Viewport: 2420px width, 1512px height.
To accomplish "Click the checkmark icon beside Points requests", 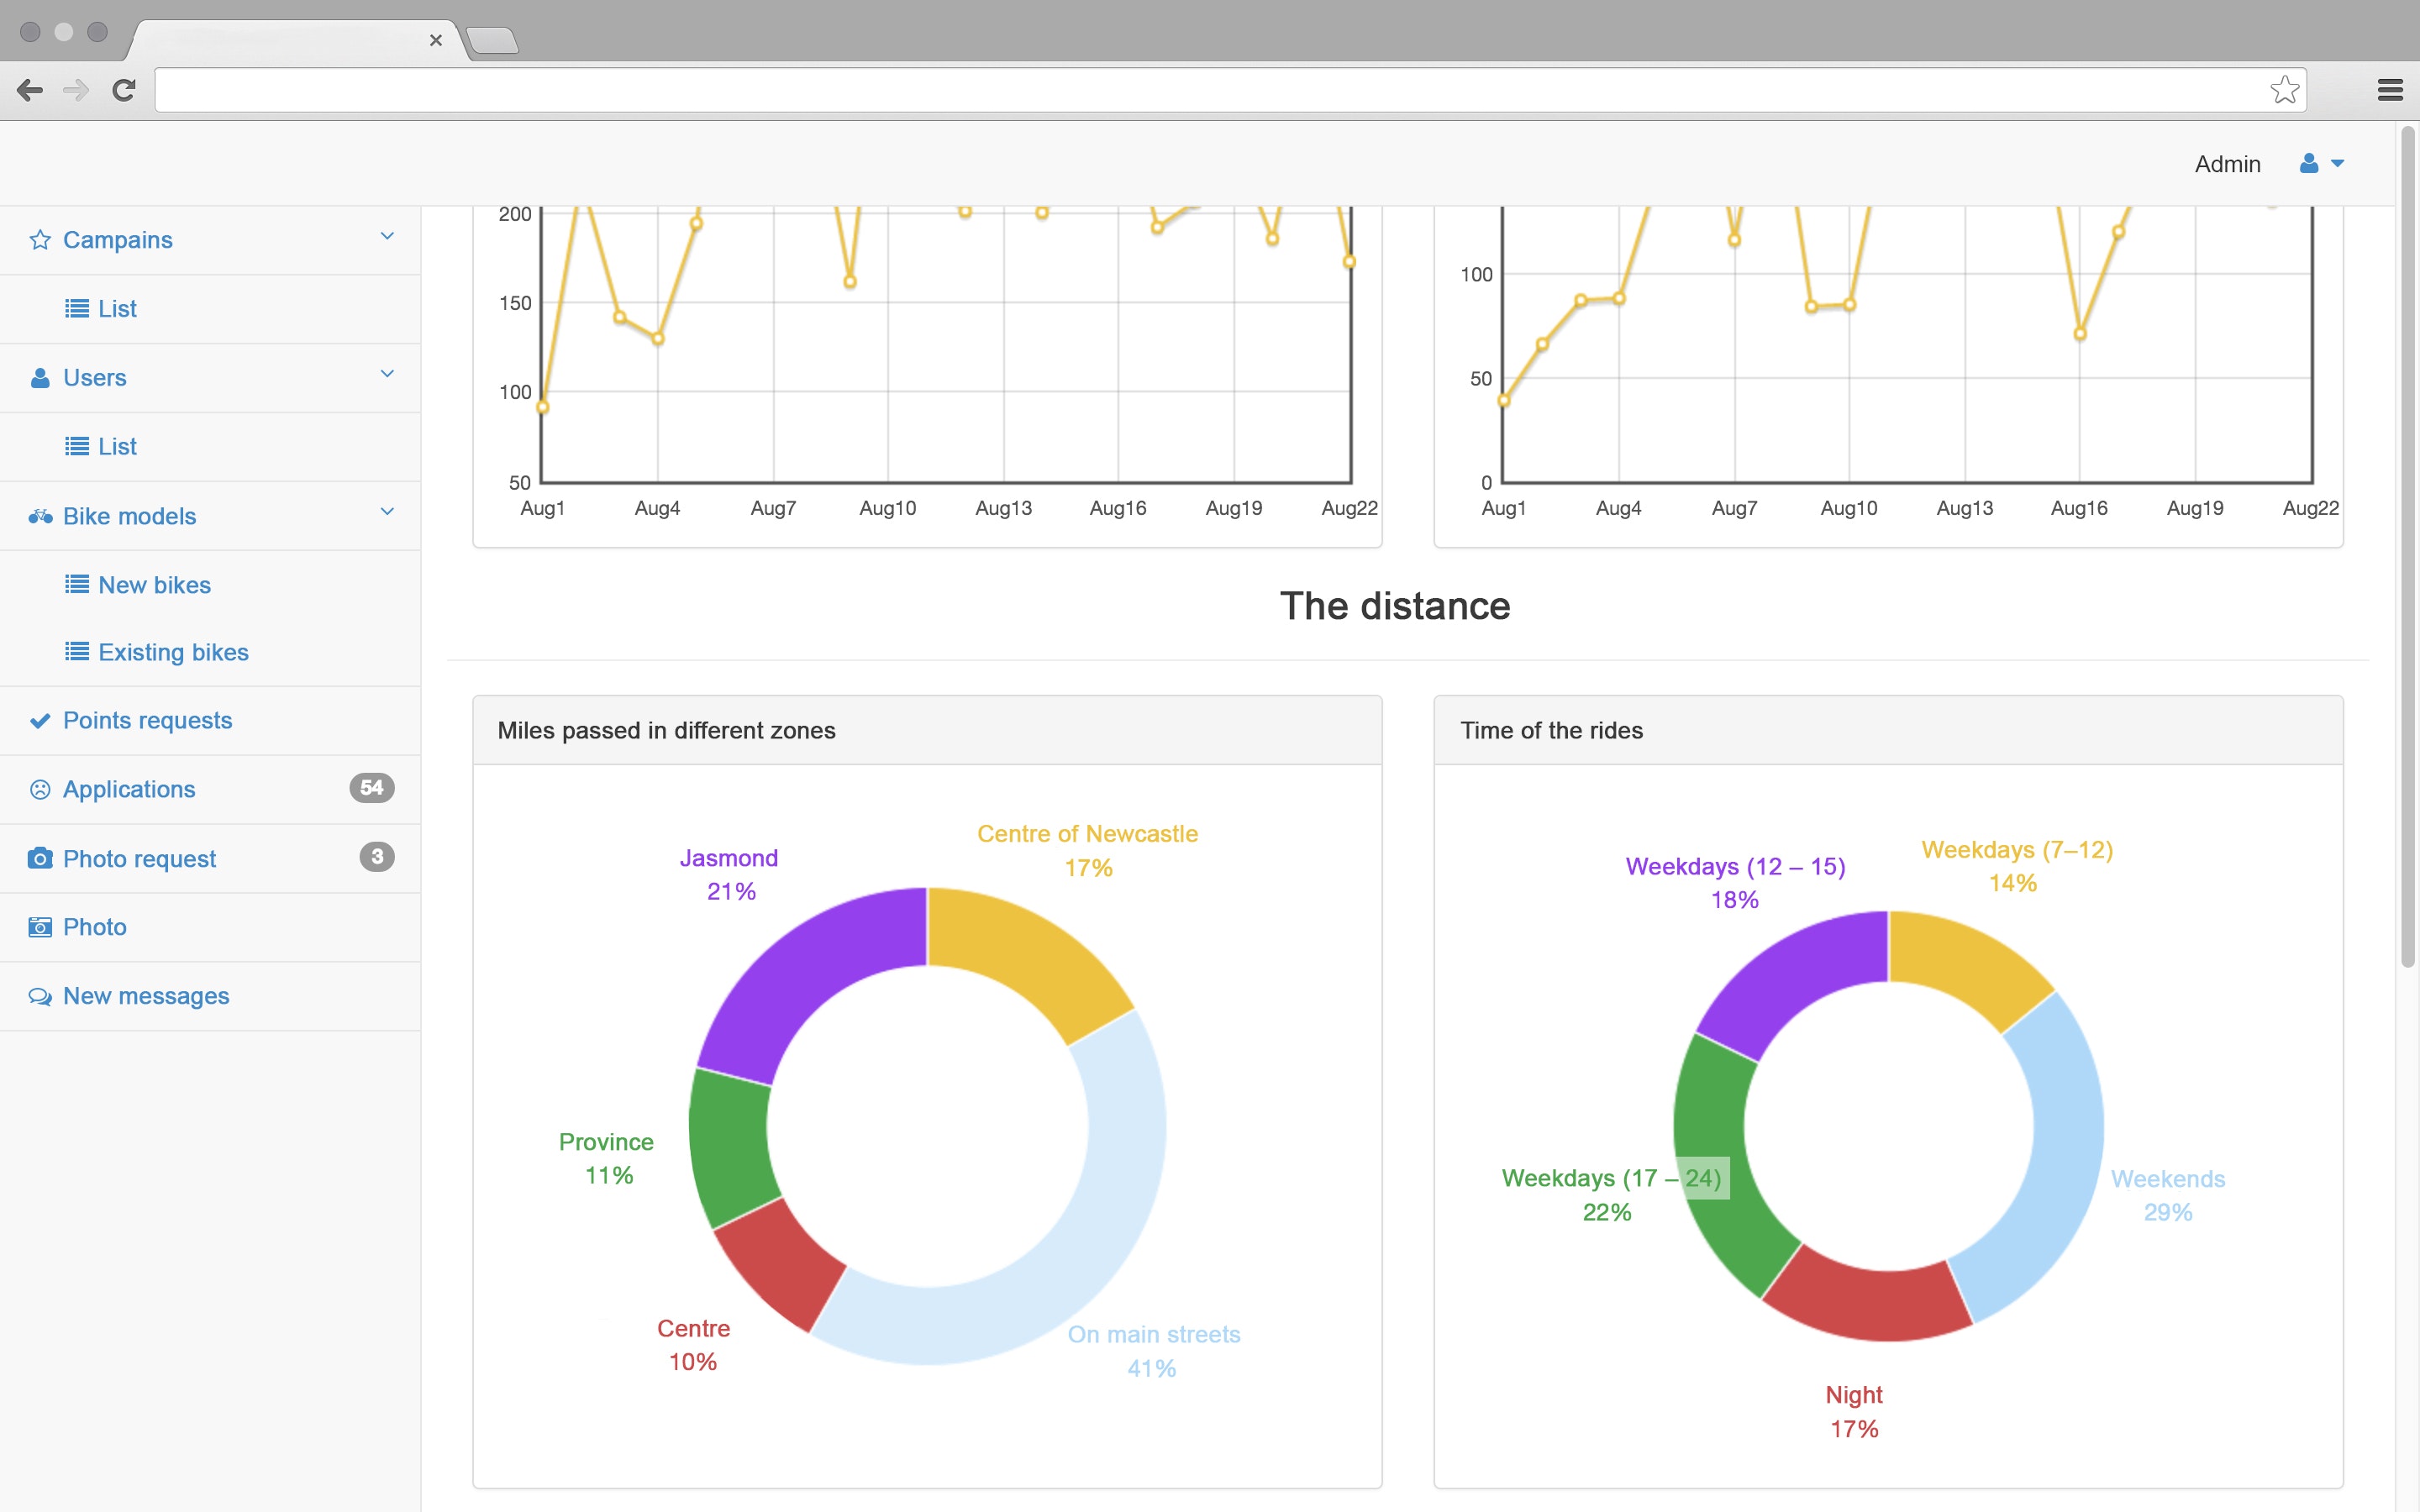I will pyautogui.click(x=40, y=721).
